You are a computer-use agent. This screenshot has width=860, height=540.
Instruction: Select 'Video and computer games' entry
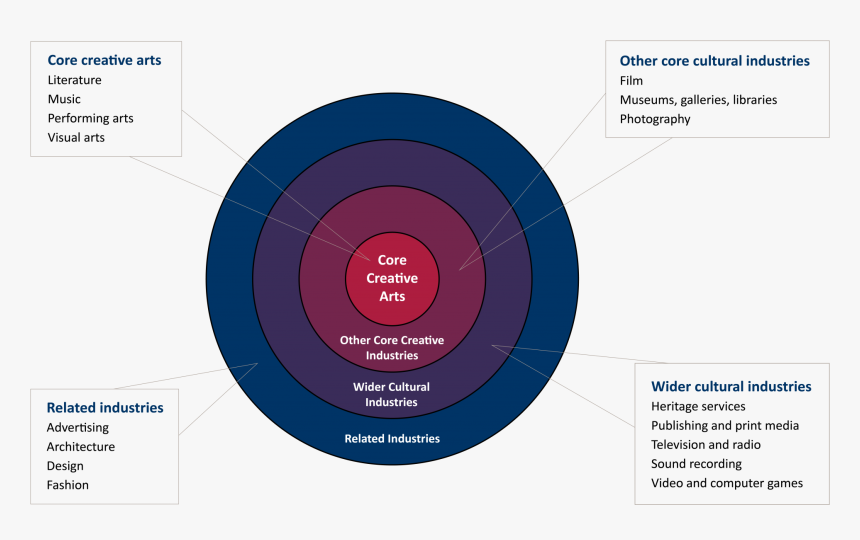point(727,483)
